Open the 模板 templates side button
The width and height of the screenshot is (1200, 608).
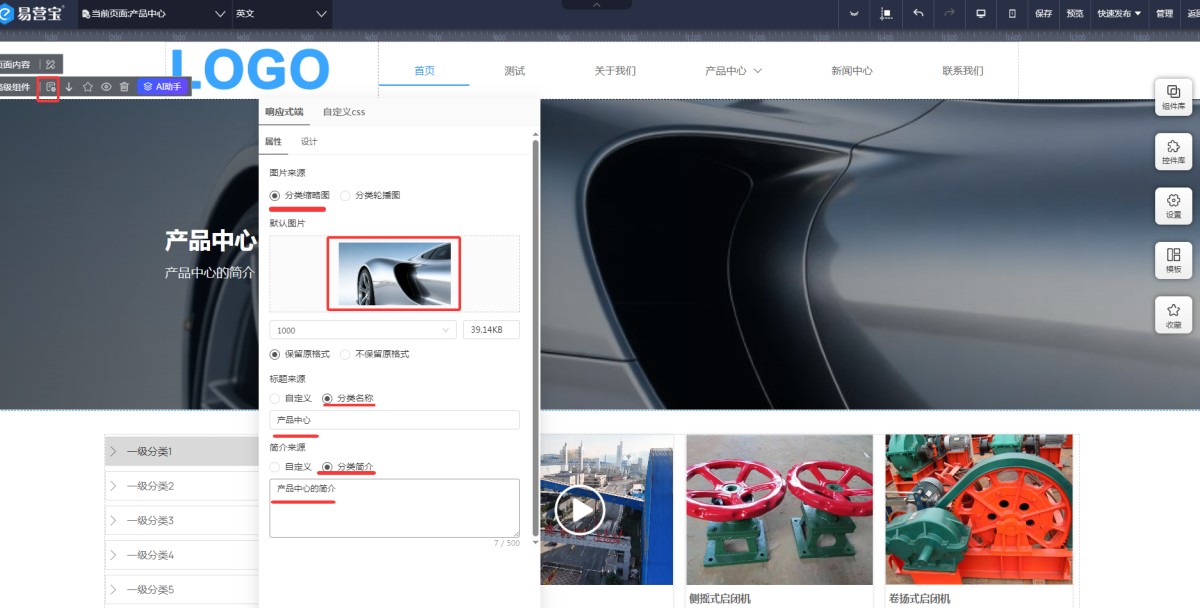tap(1173, 260)
